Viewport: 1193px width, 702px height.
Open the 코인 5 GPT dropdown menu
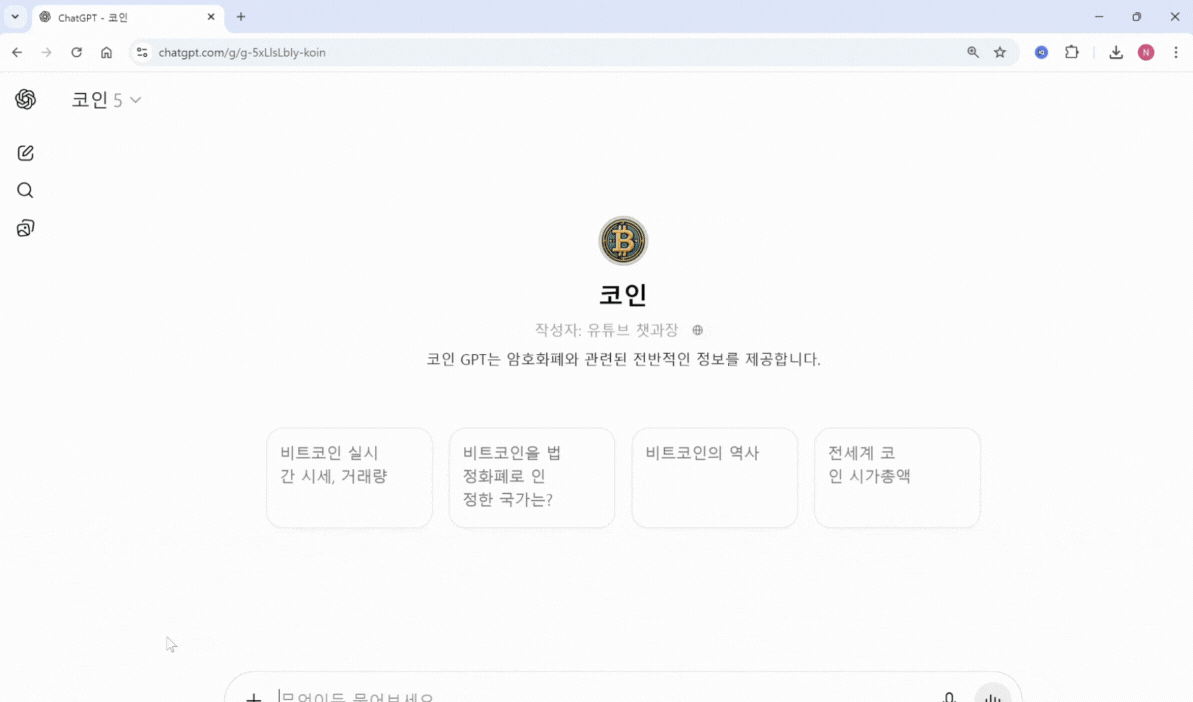pyautogui.click(x=106, y=99)
